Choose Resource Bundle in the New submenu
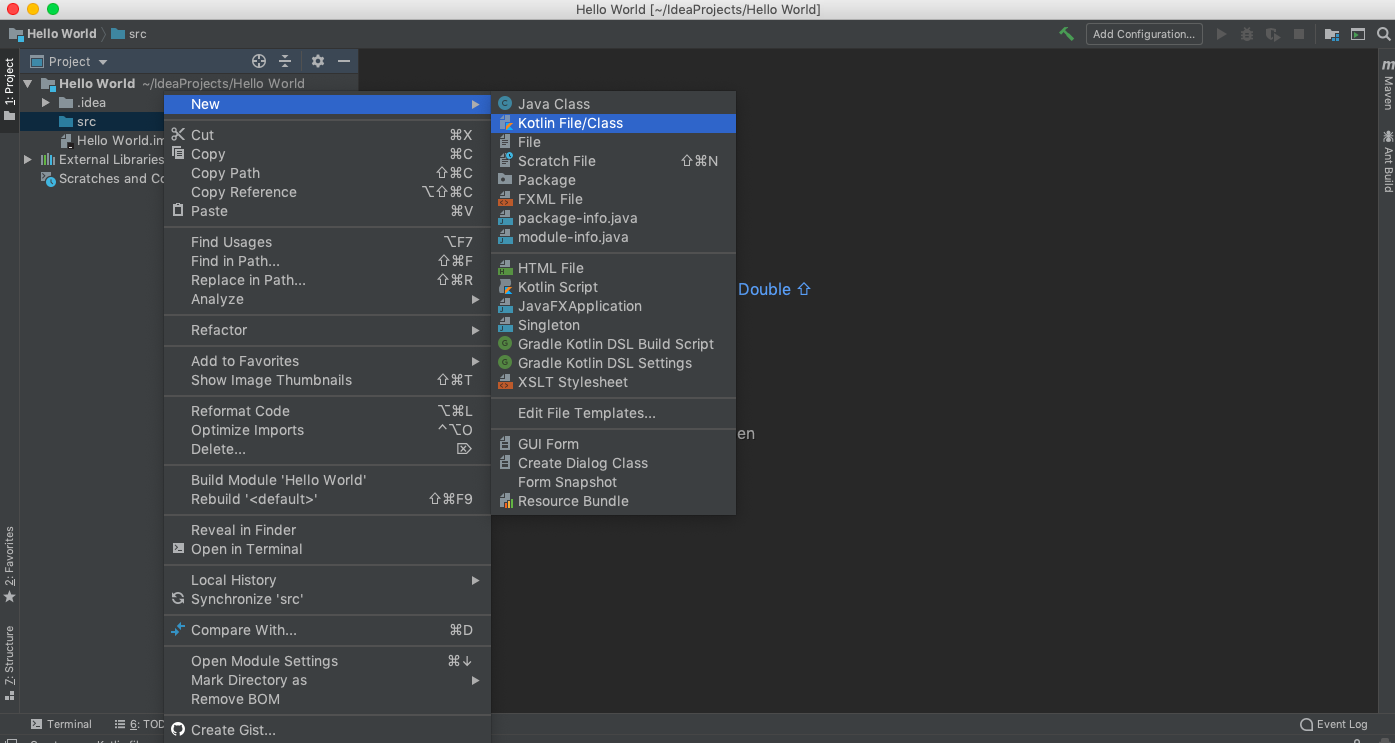 tap(613, 501)
